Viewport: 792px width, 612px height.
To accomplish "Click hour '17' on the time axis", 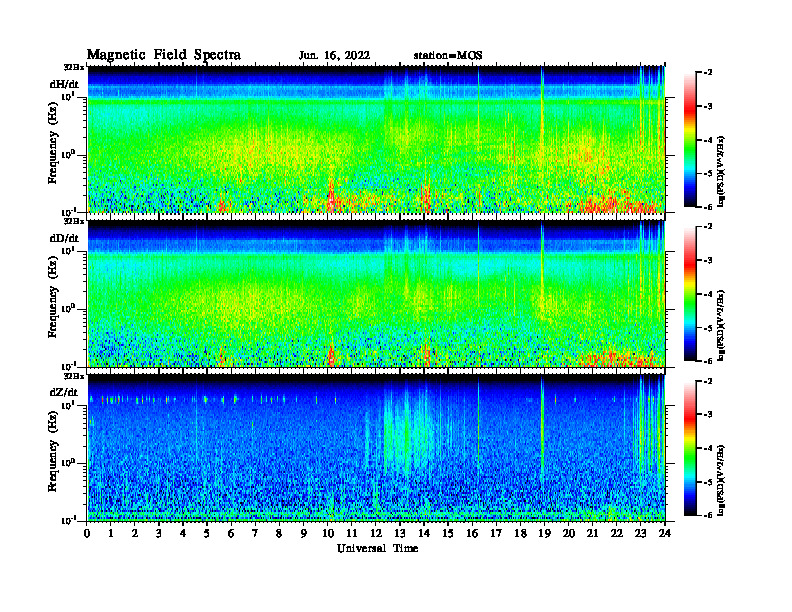I will [x=497, y=533].
